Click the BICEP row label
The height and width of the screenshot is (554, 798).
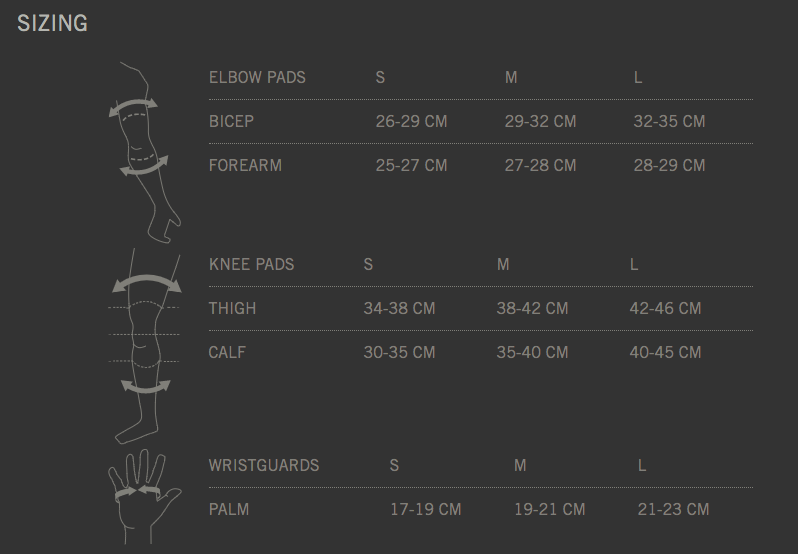(231, 121)
